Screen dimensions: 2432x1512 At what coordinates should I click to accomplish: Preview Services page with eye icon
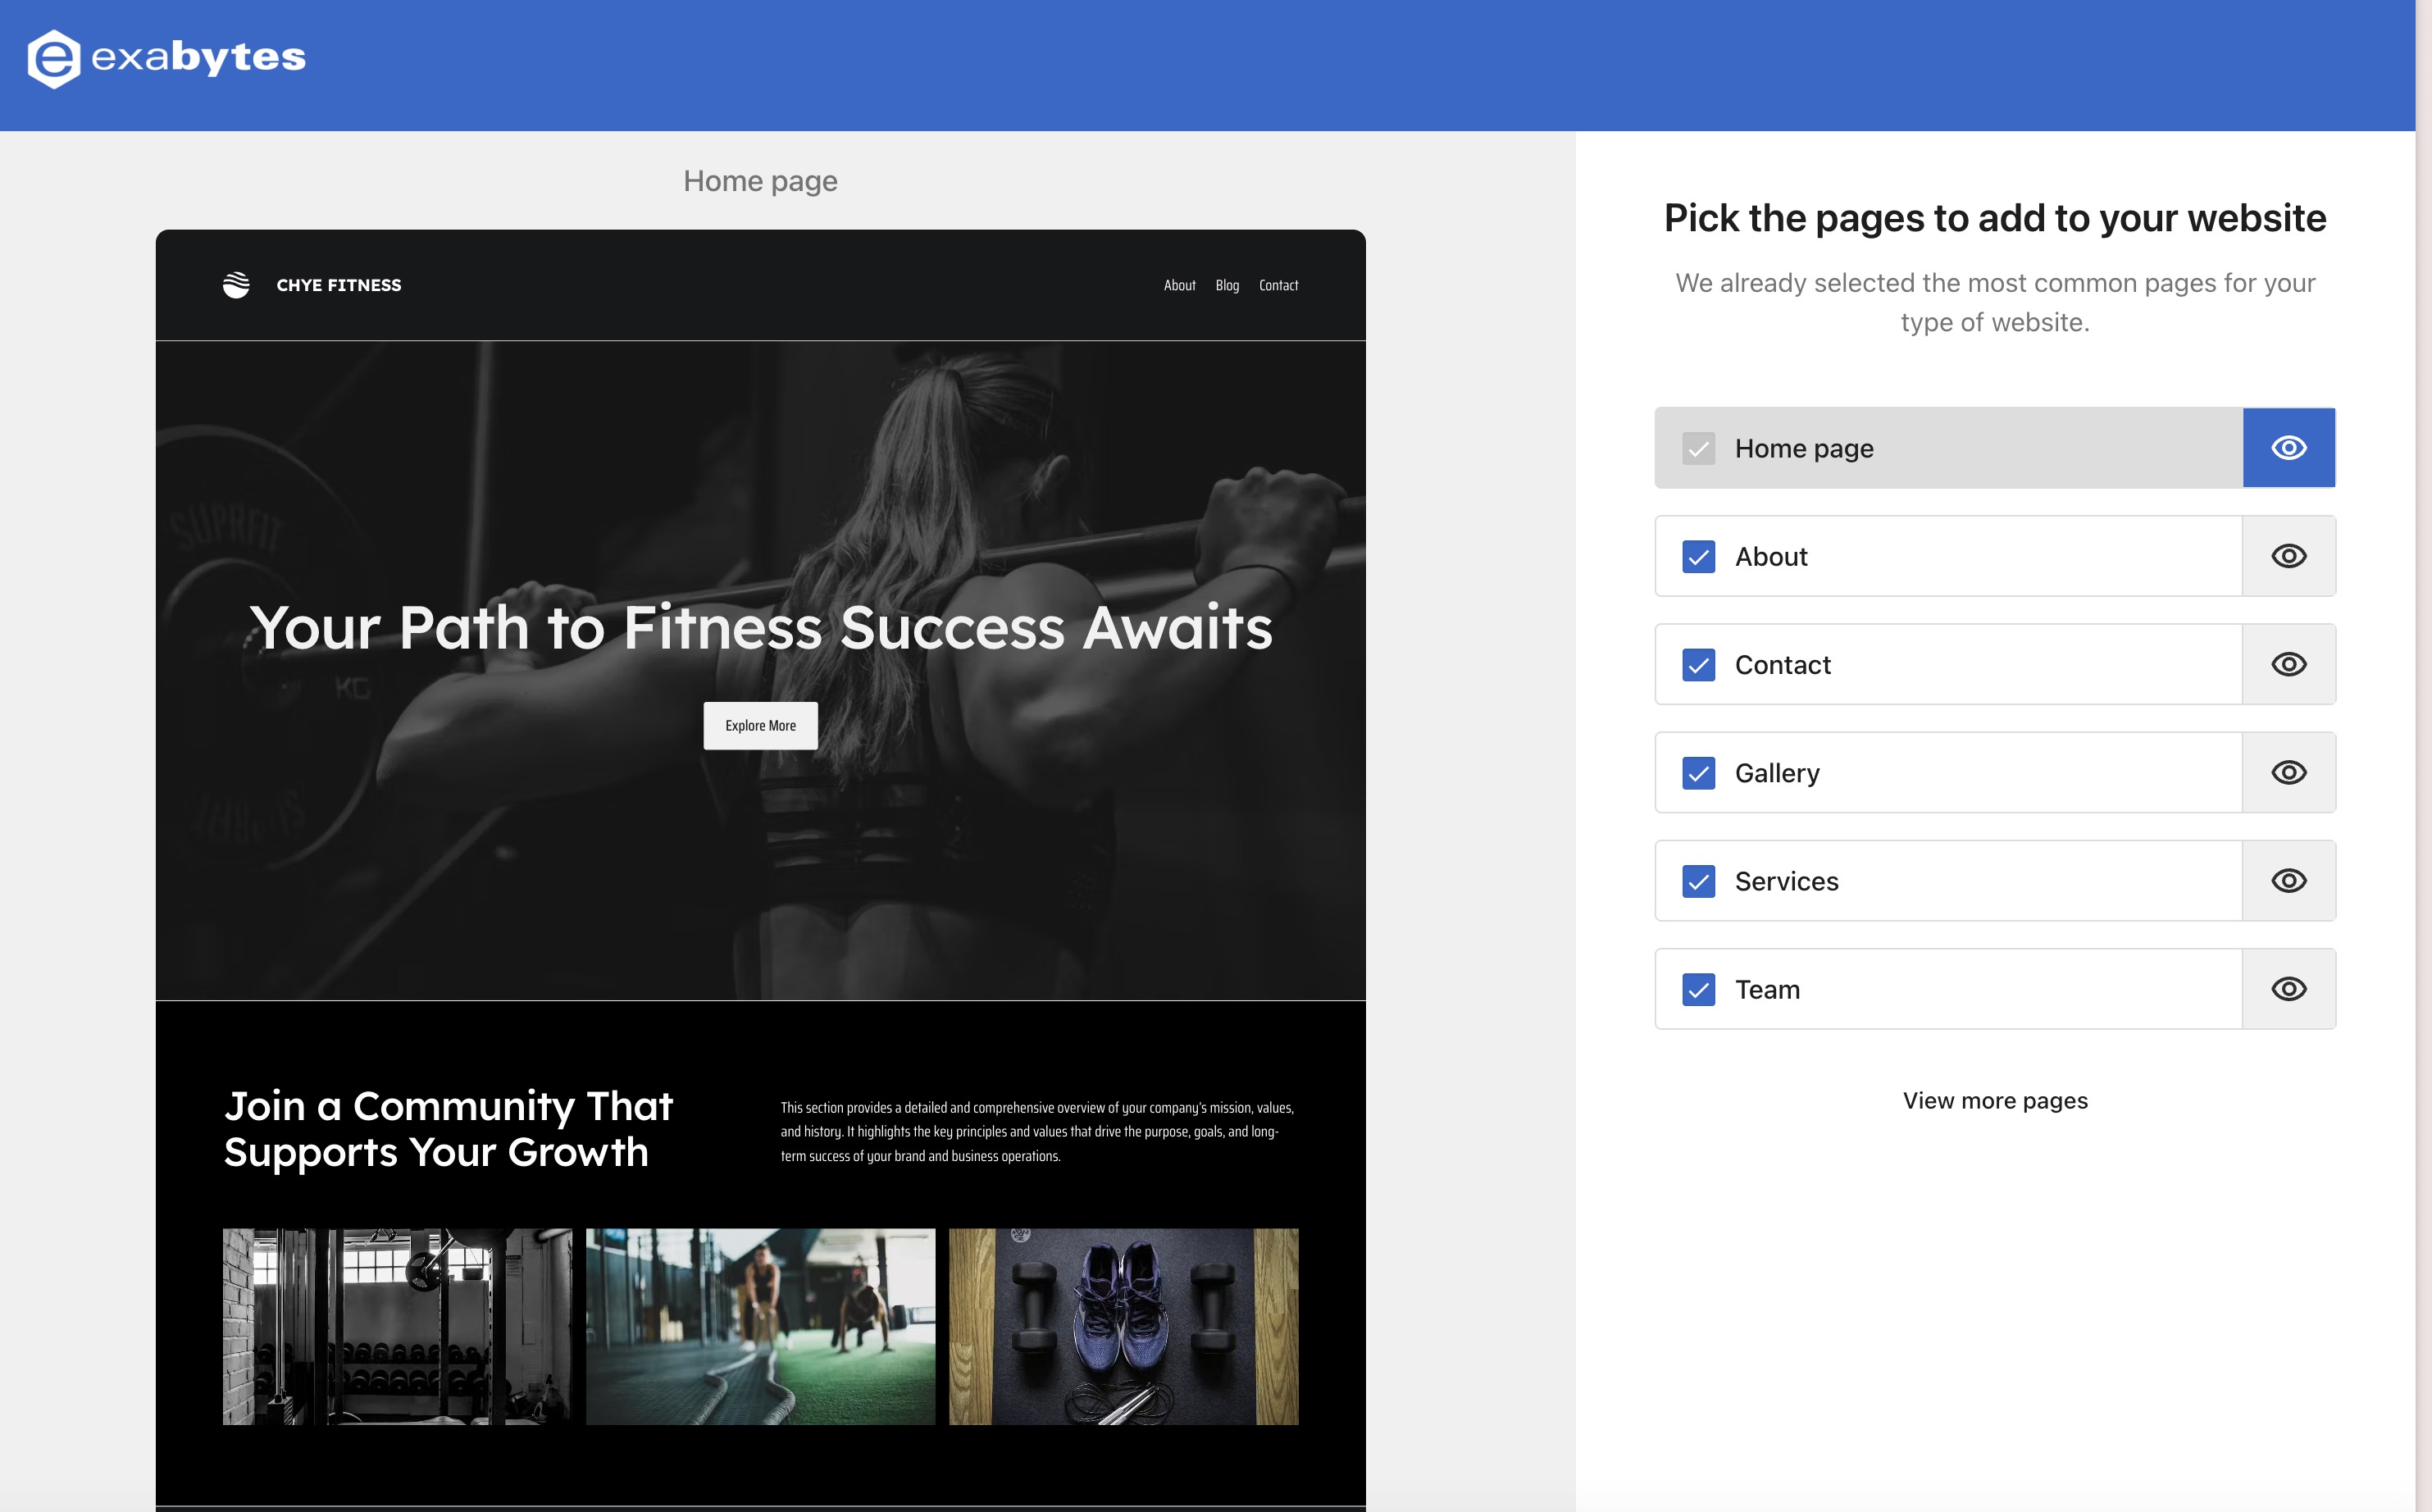(2288, 881)
